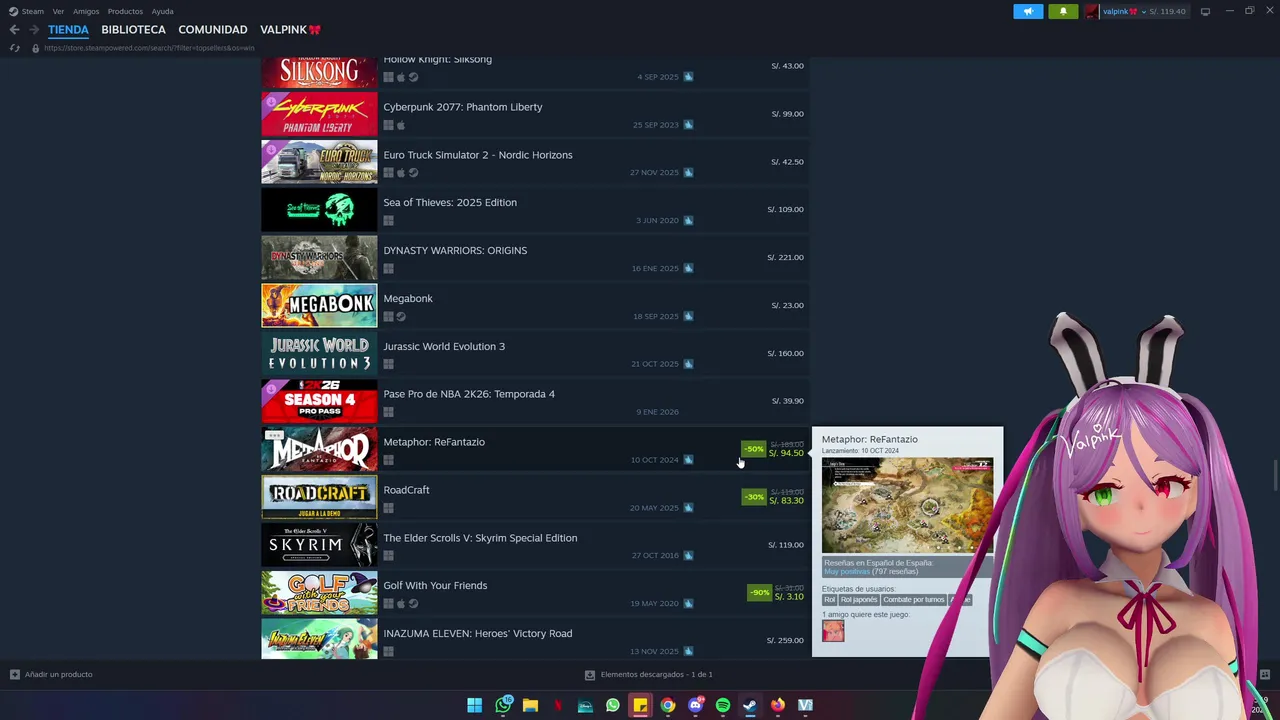
Task: Click the Rol tag in Metaphor popup
Action: click(829, 600)
